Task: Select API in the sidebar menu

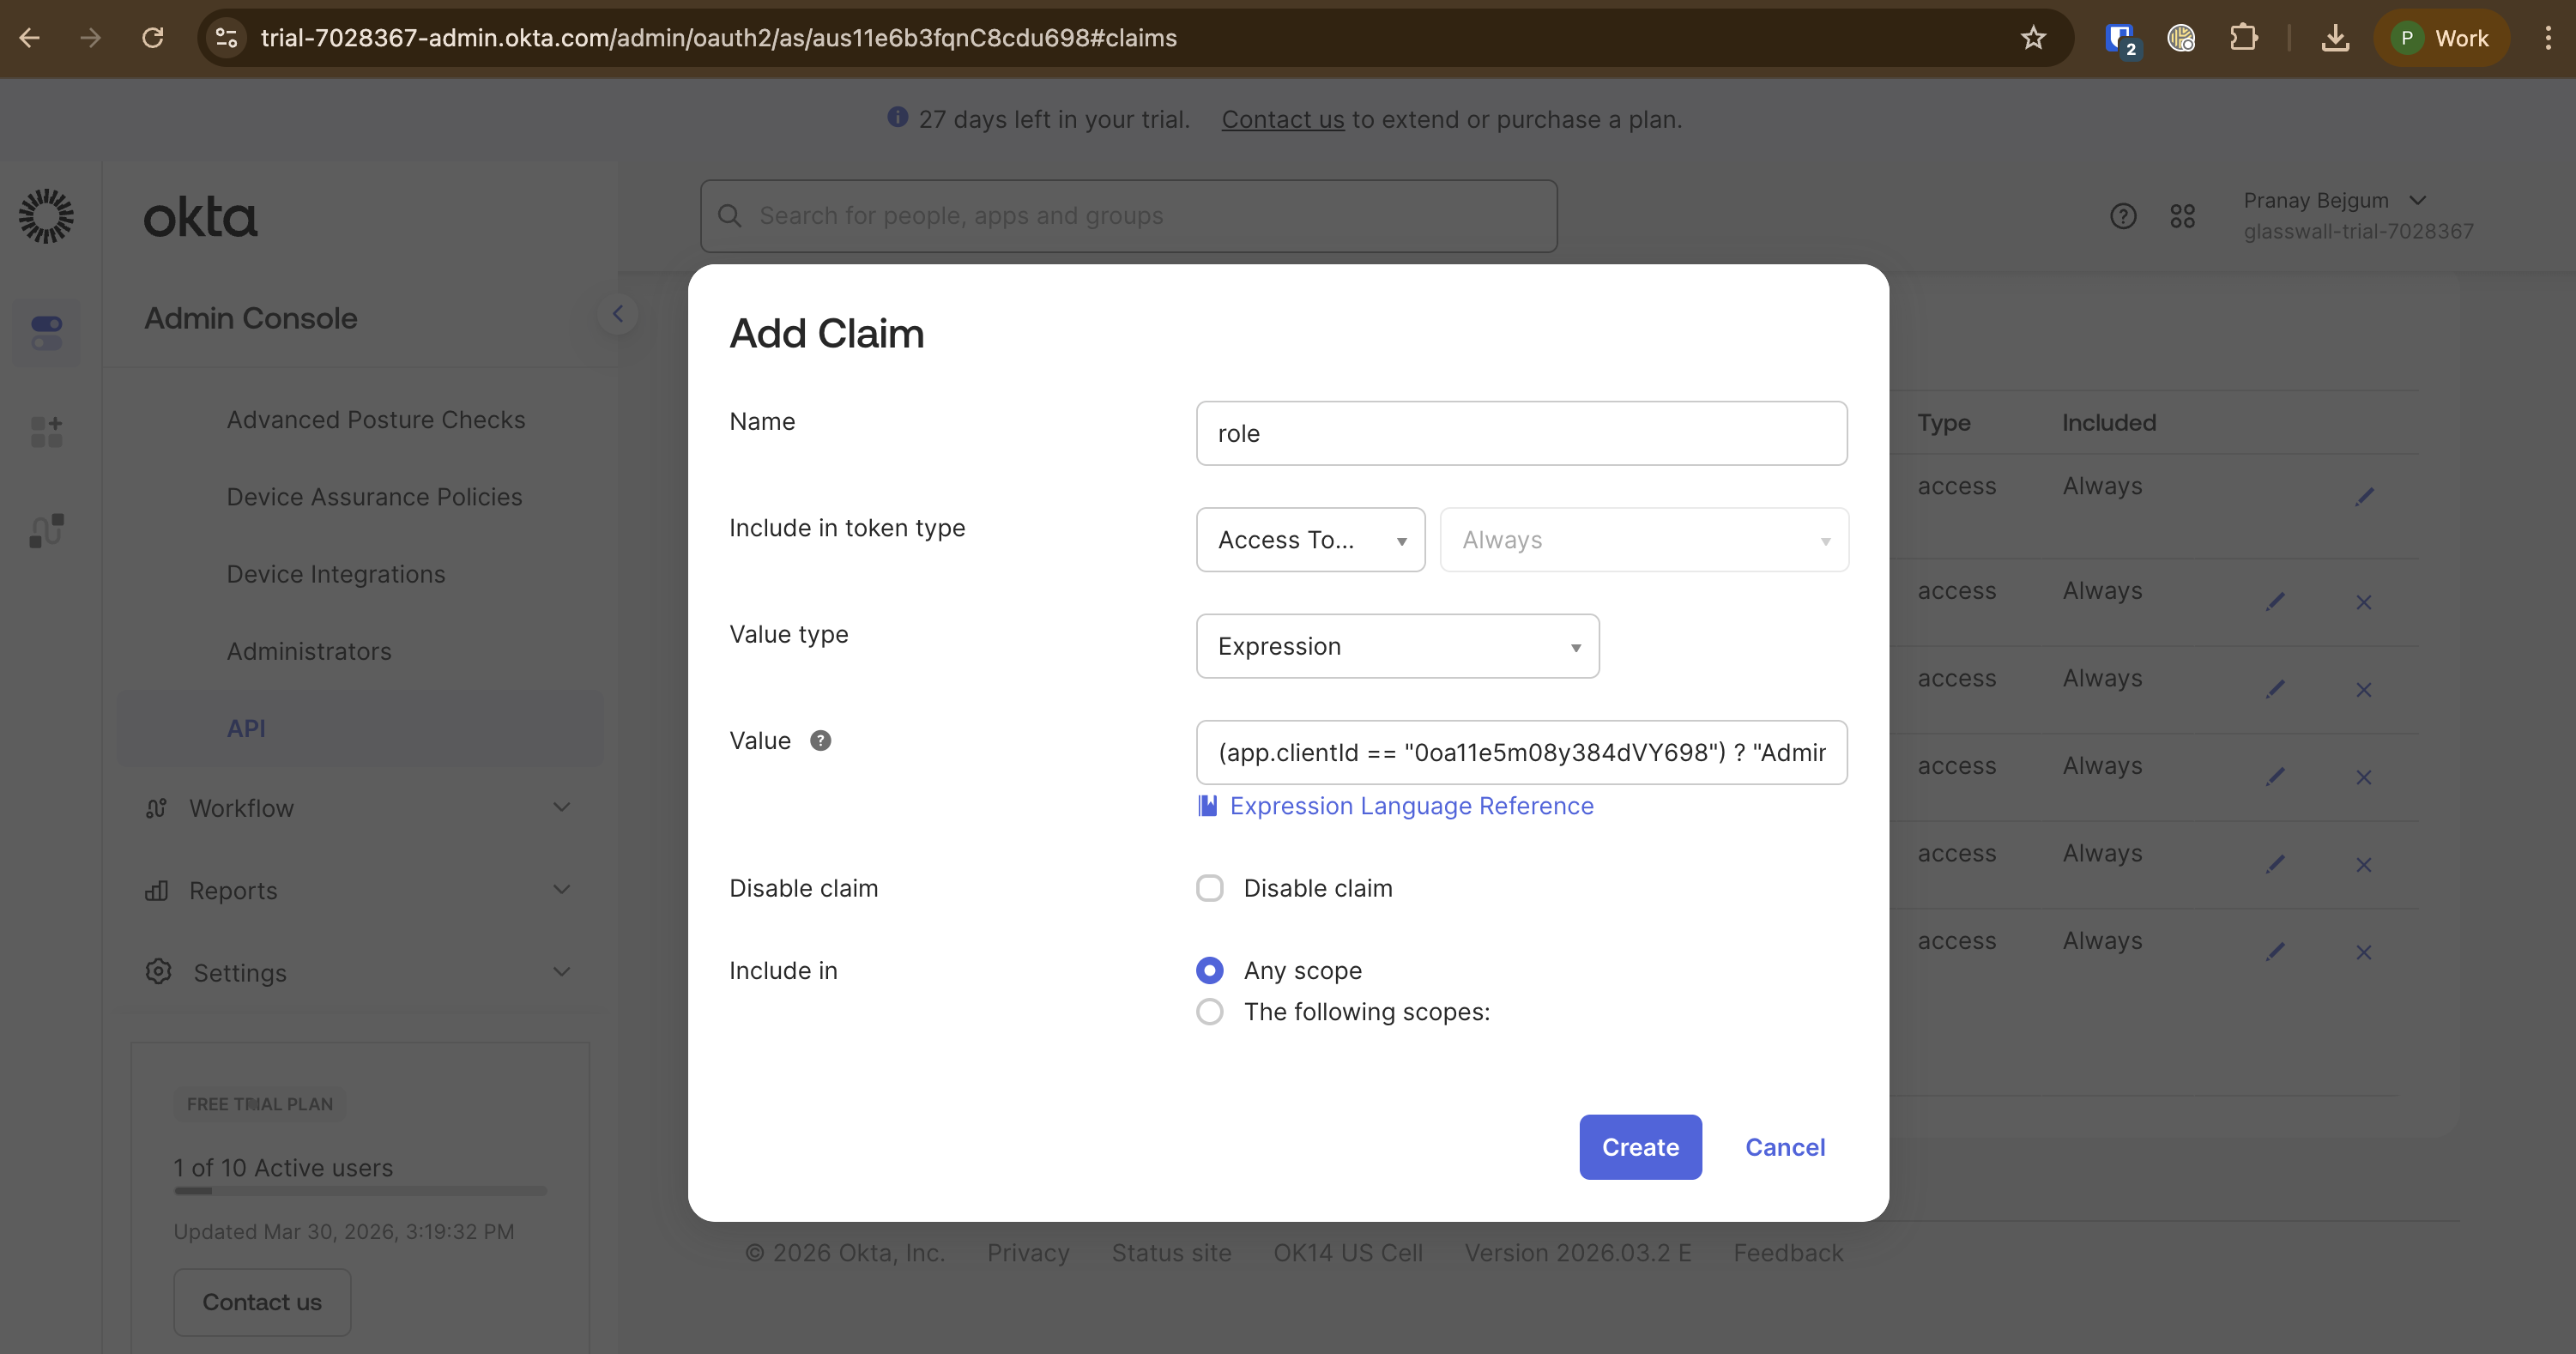Action: [246, 728]
